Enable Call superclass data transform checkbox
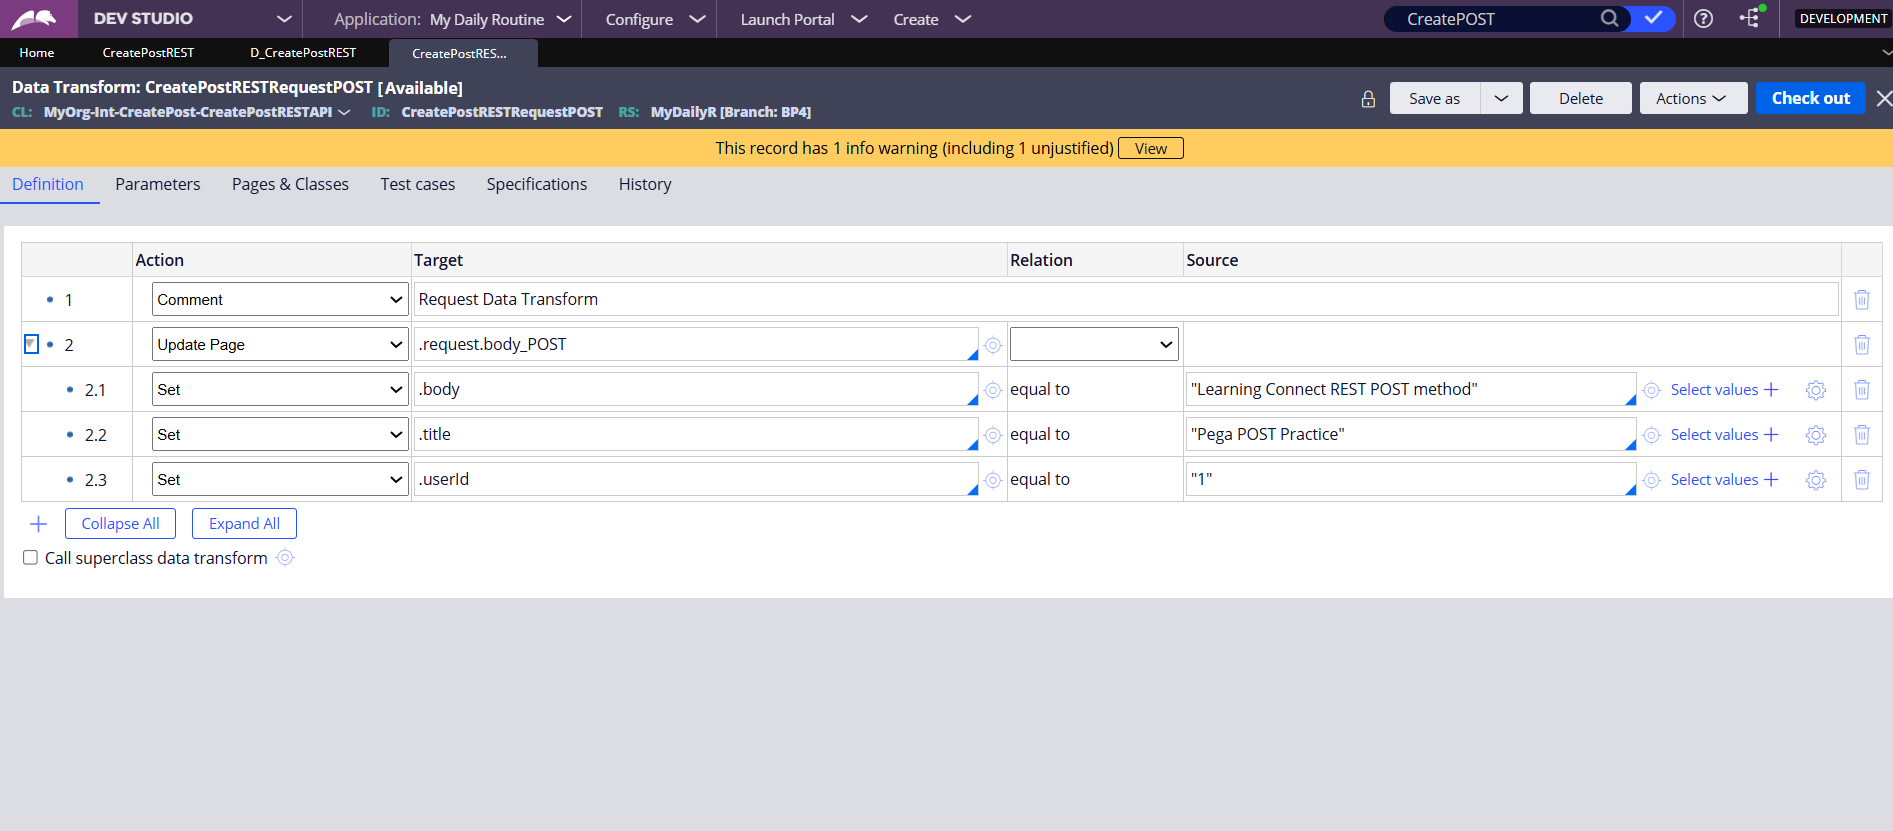 (x=31, y=558)
